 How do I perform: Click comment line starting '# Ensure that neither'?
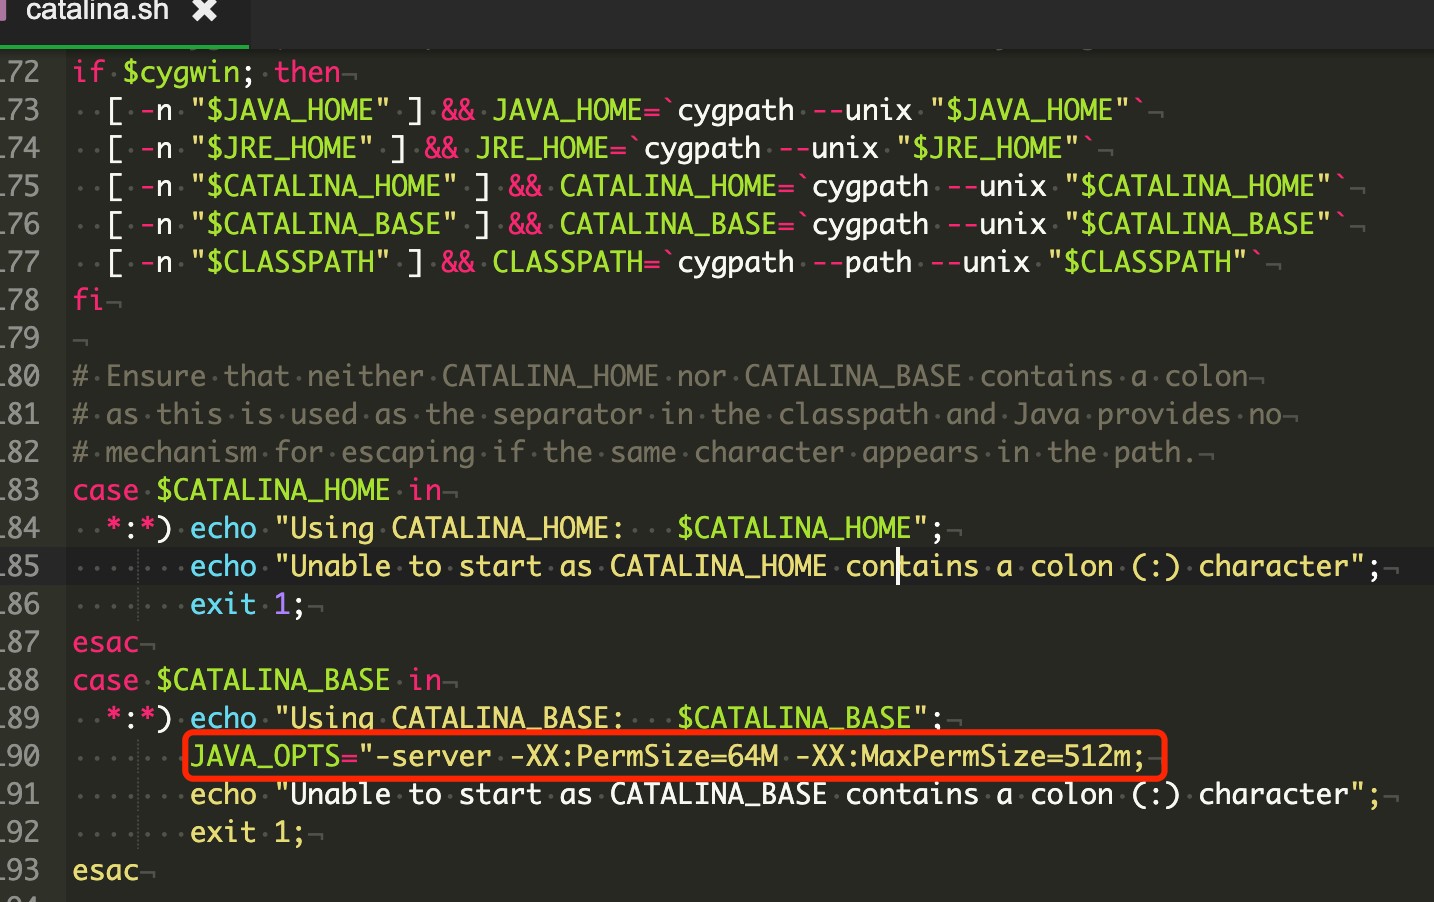pyautogui.click(x=660, y=376)
